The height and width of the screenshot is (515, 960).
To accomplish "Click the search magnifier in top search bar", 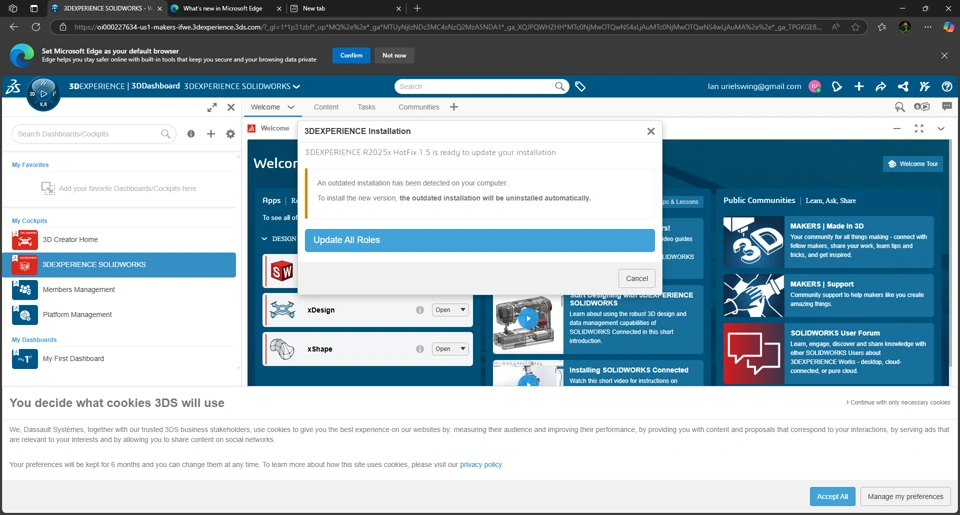I will [560, 86].
